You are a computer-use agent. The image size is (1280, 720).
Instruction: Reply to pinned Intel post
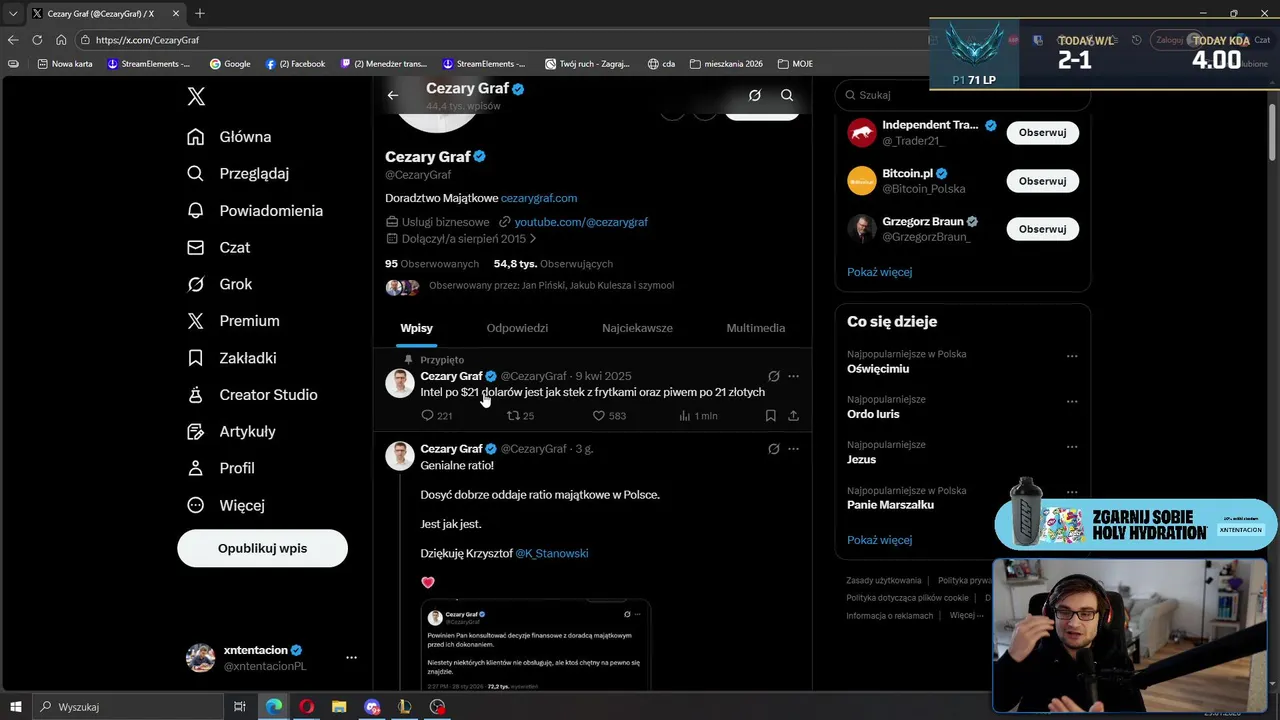pyautogui.click(x=437, y=416)
